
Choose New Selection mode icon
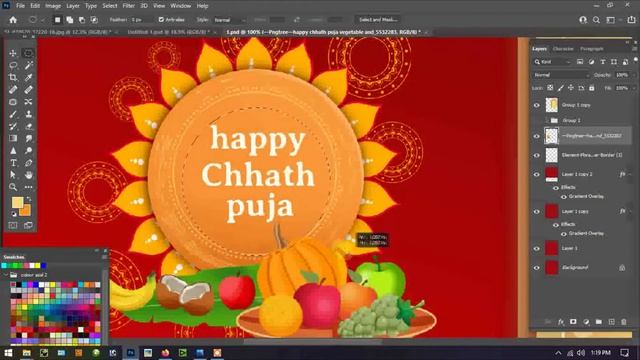(58, 20)
